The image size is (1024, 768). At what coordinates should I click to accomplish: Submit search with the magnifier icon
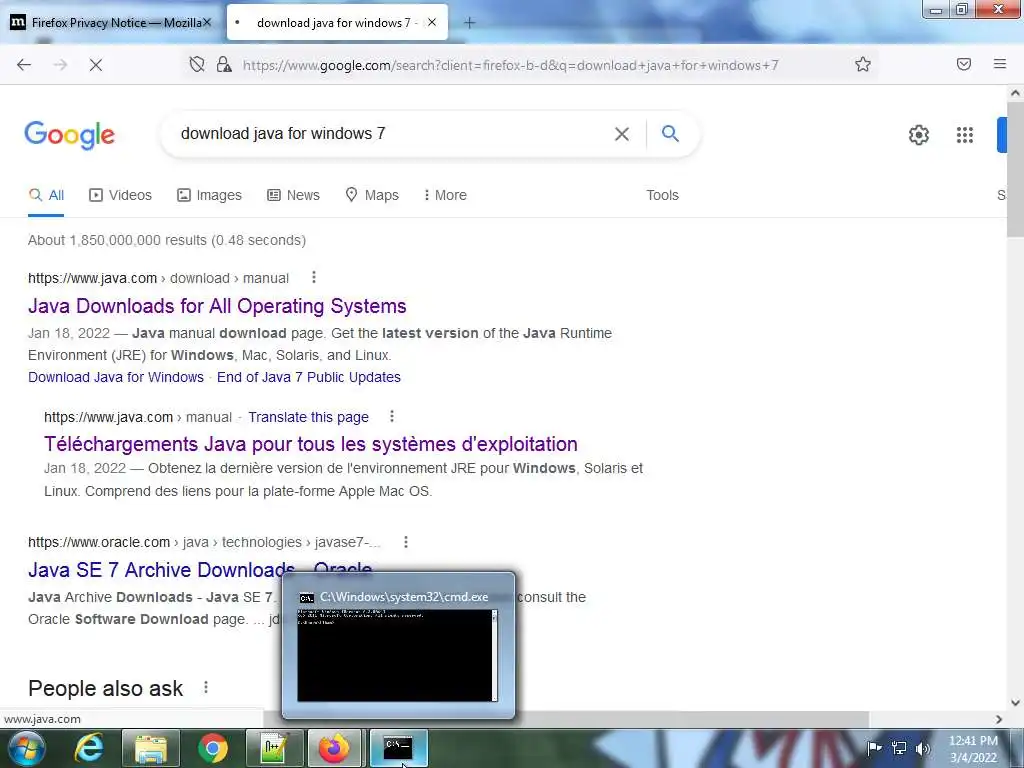coord(670,134)
